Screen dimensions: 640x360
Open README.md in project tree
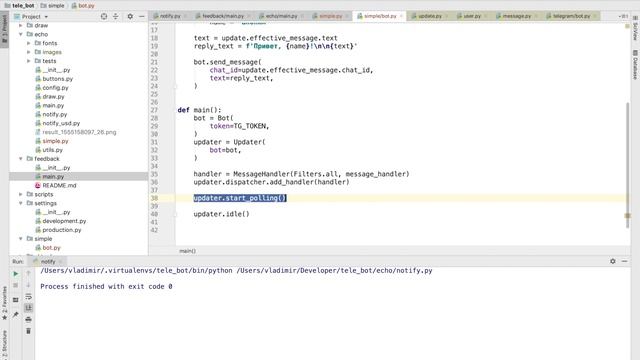pos(59,185)
